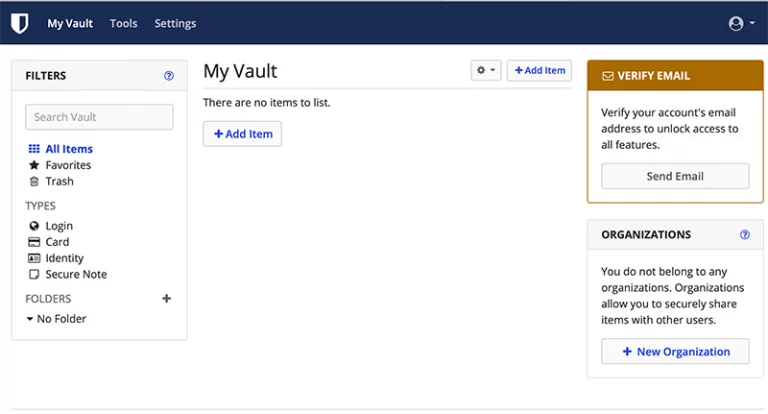Show the Favorites filter
768x414 pixels.
click(68, 165)
